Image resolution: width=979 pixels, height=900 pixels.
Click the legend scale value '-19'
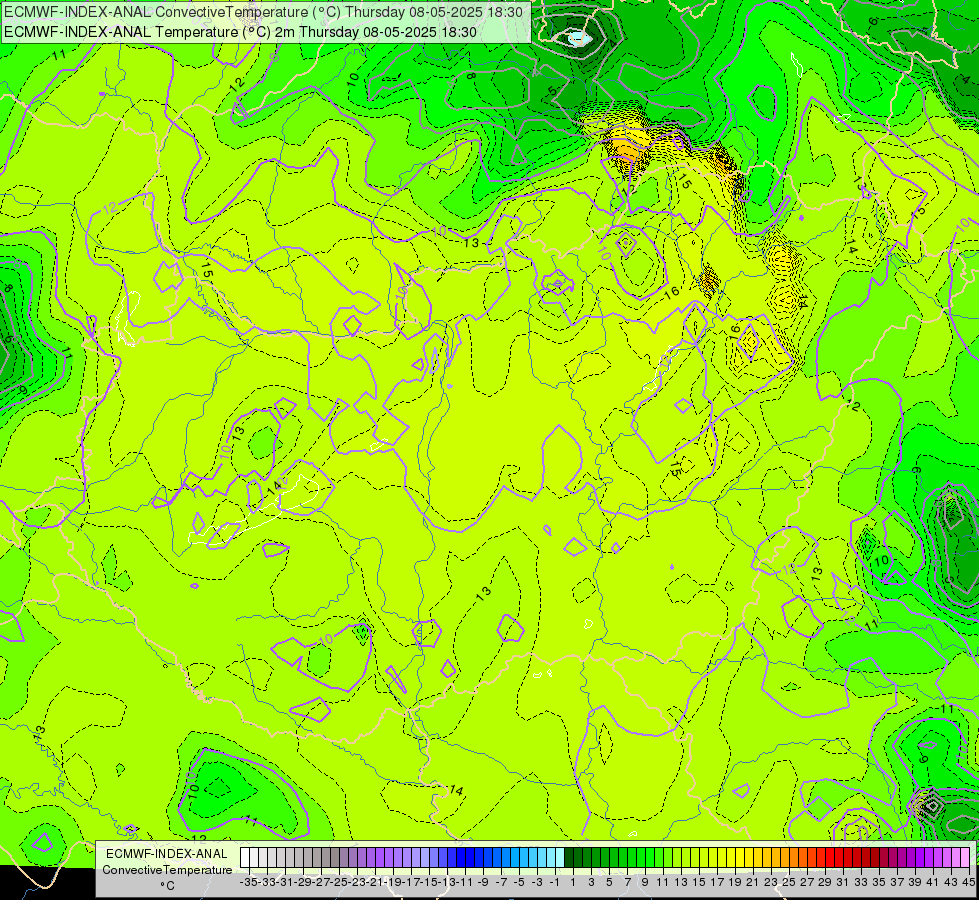393,882
